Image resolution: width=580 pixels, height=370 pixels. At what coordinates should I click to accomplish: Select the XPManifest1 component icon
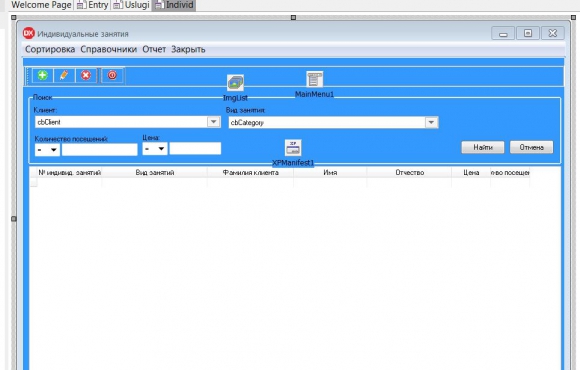pos(293,148)
